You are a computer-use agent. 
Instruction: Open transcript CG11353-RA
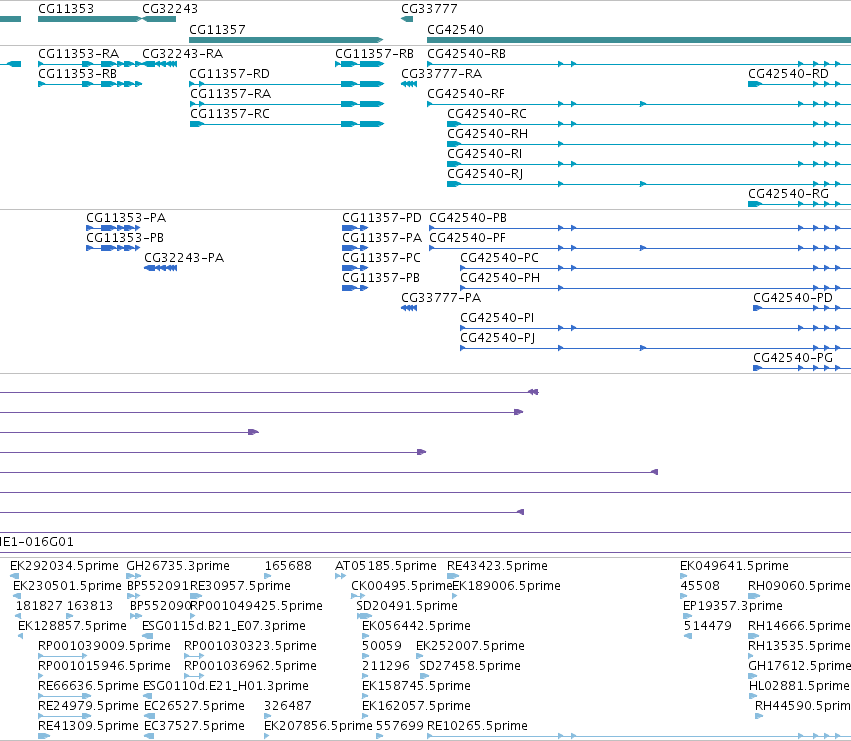click(78, 54)
